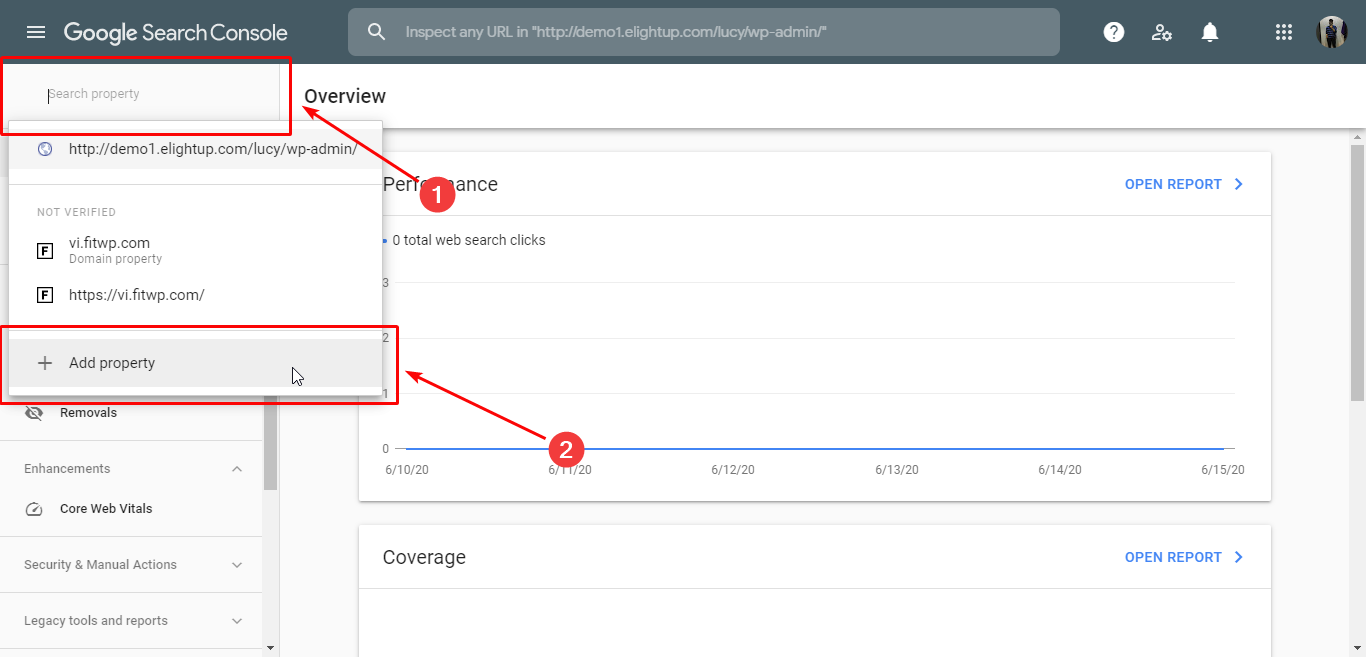
Task: Expand Security & Manual Actions section
Action: pyautogui.click(x=131, y=565)
